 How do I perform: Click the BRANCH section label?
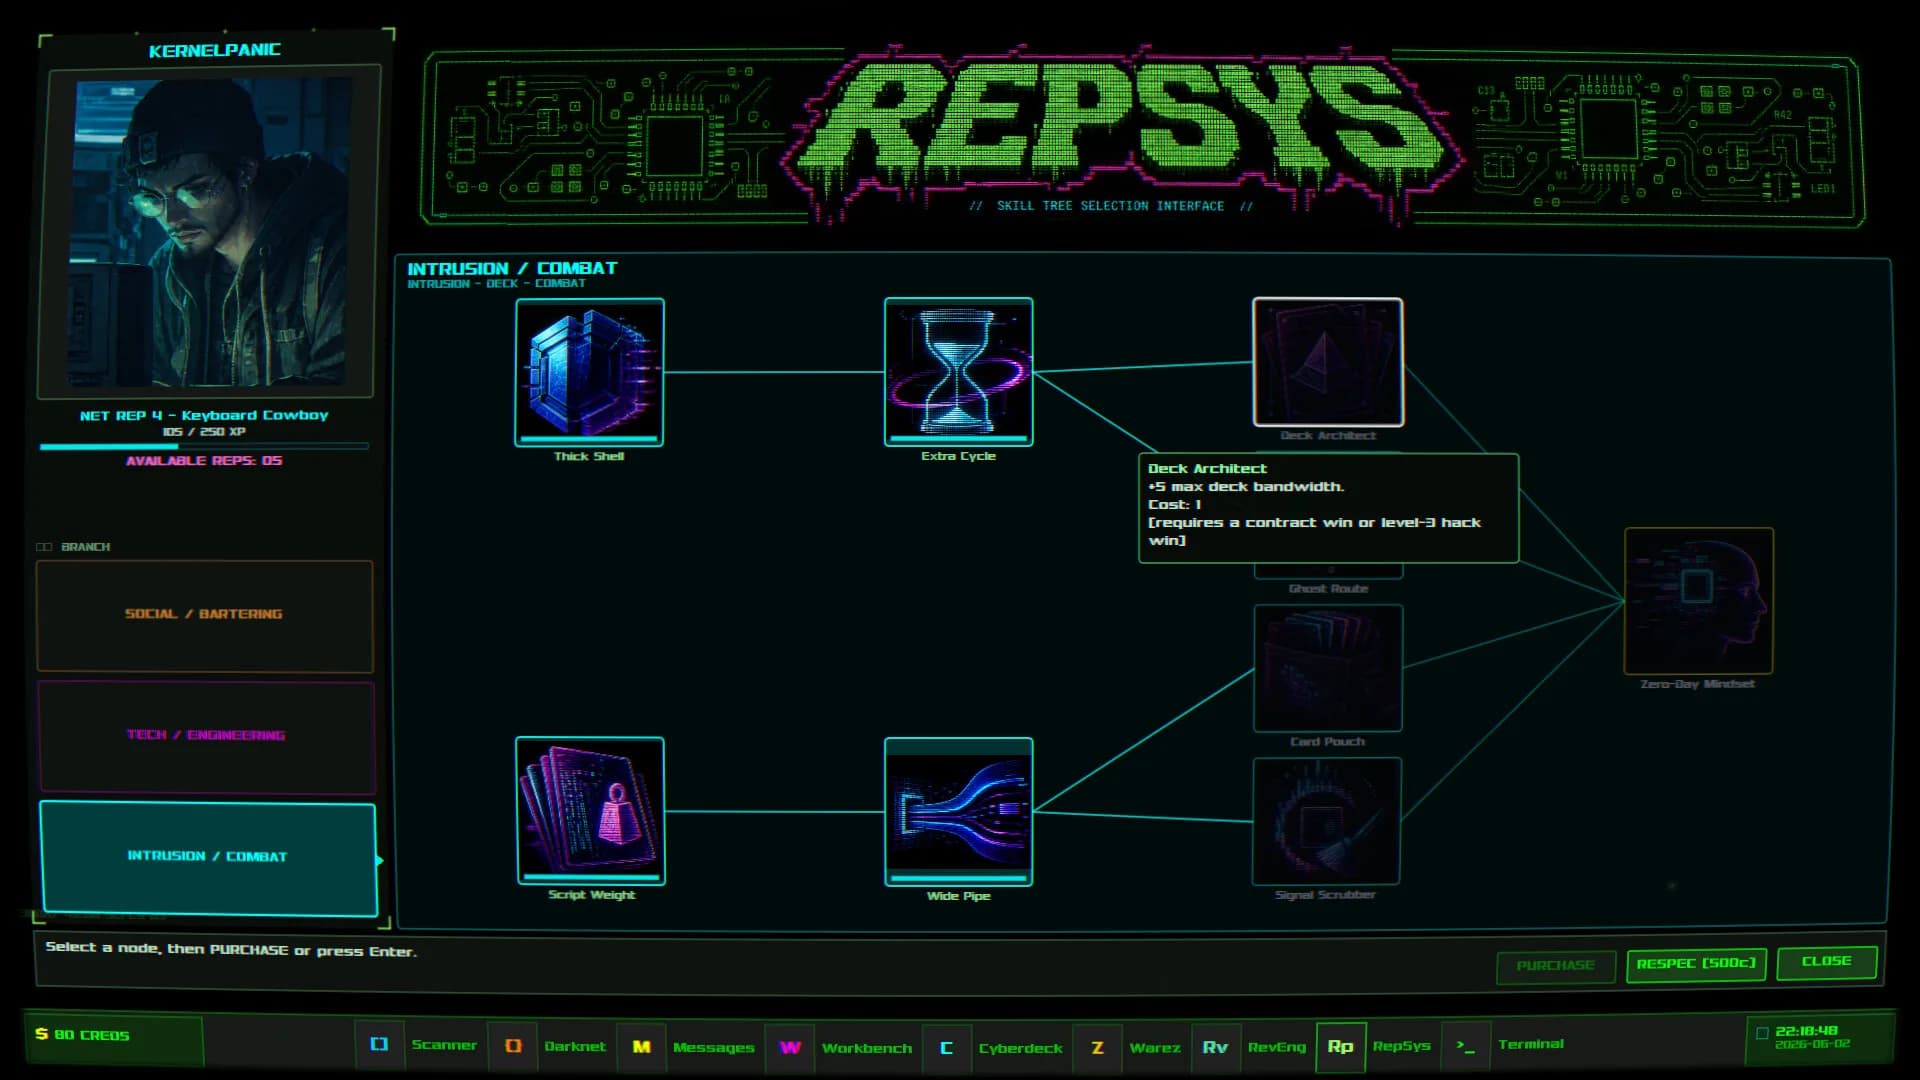coord(85,547)
